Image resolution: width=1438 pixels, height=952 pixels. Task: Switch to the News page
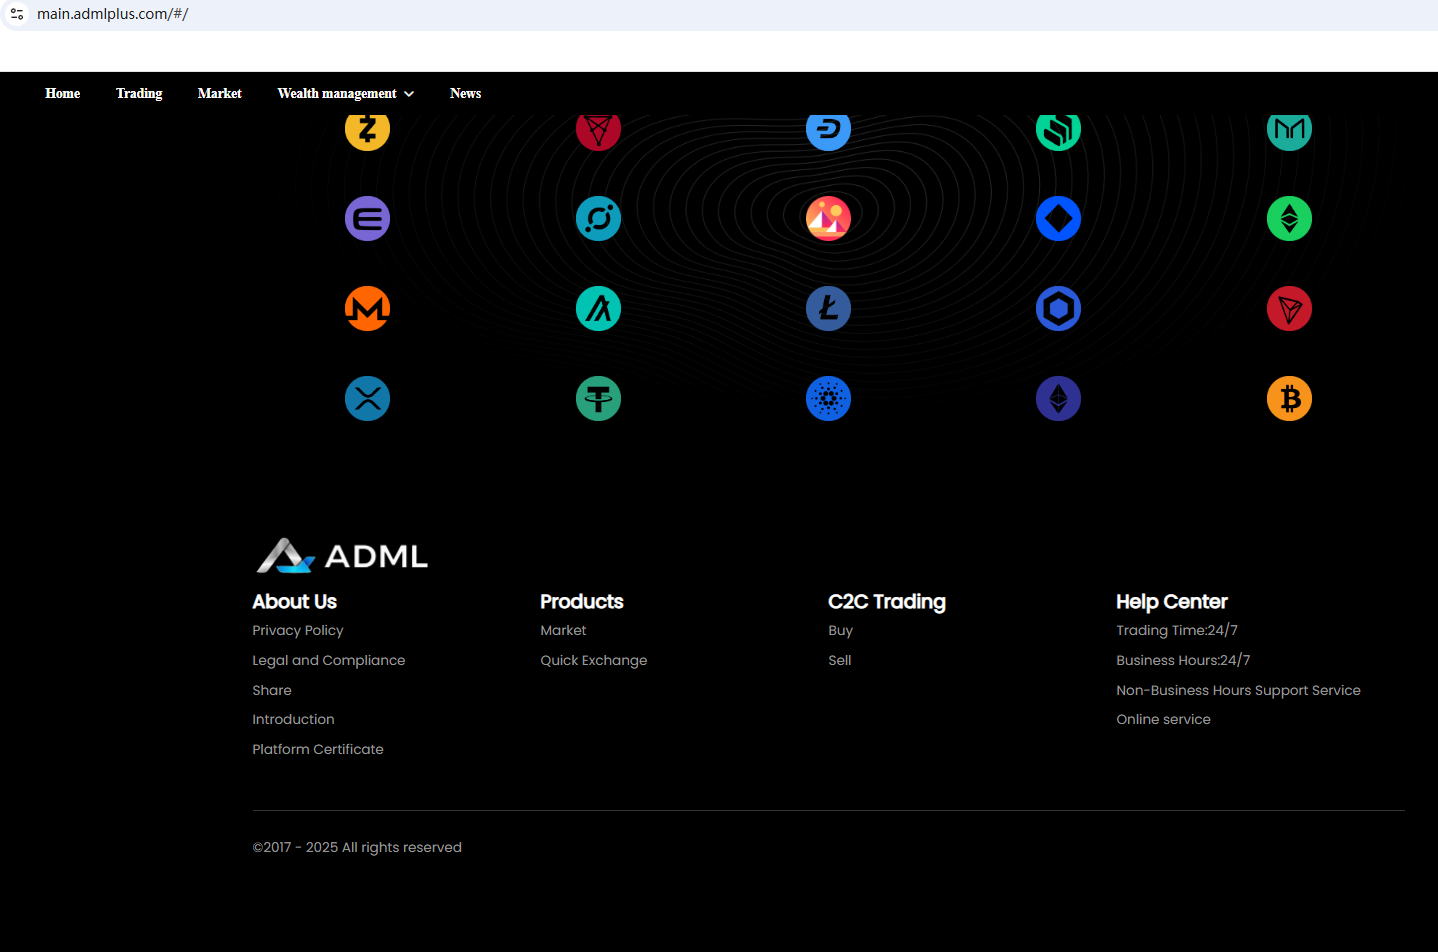466,93
